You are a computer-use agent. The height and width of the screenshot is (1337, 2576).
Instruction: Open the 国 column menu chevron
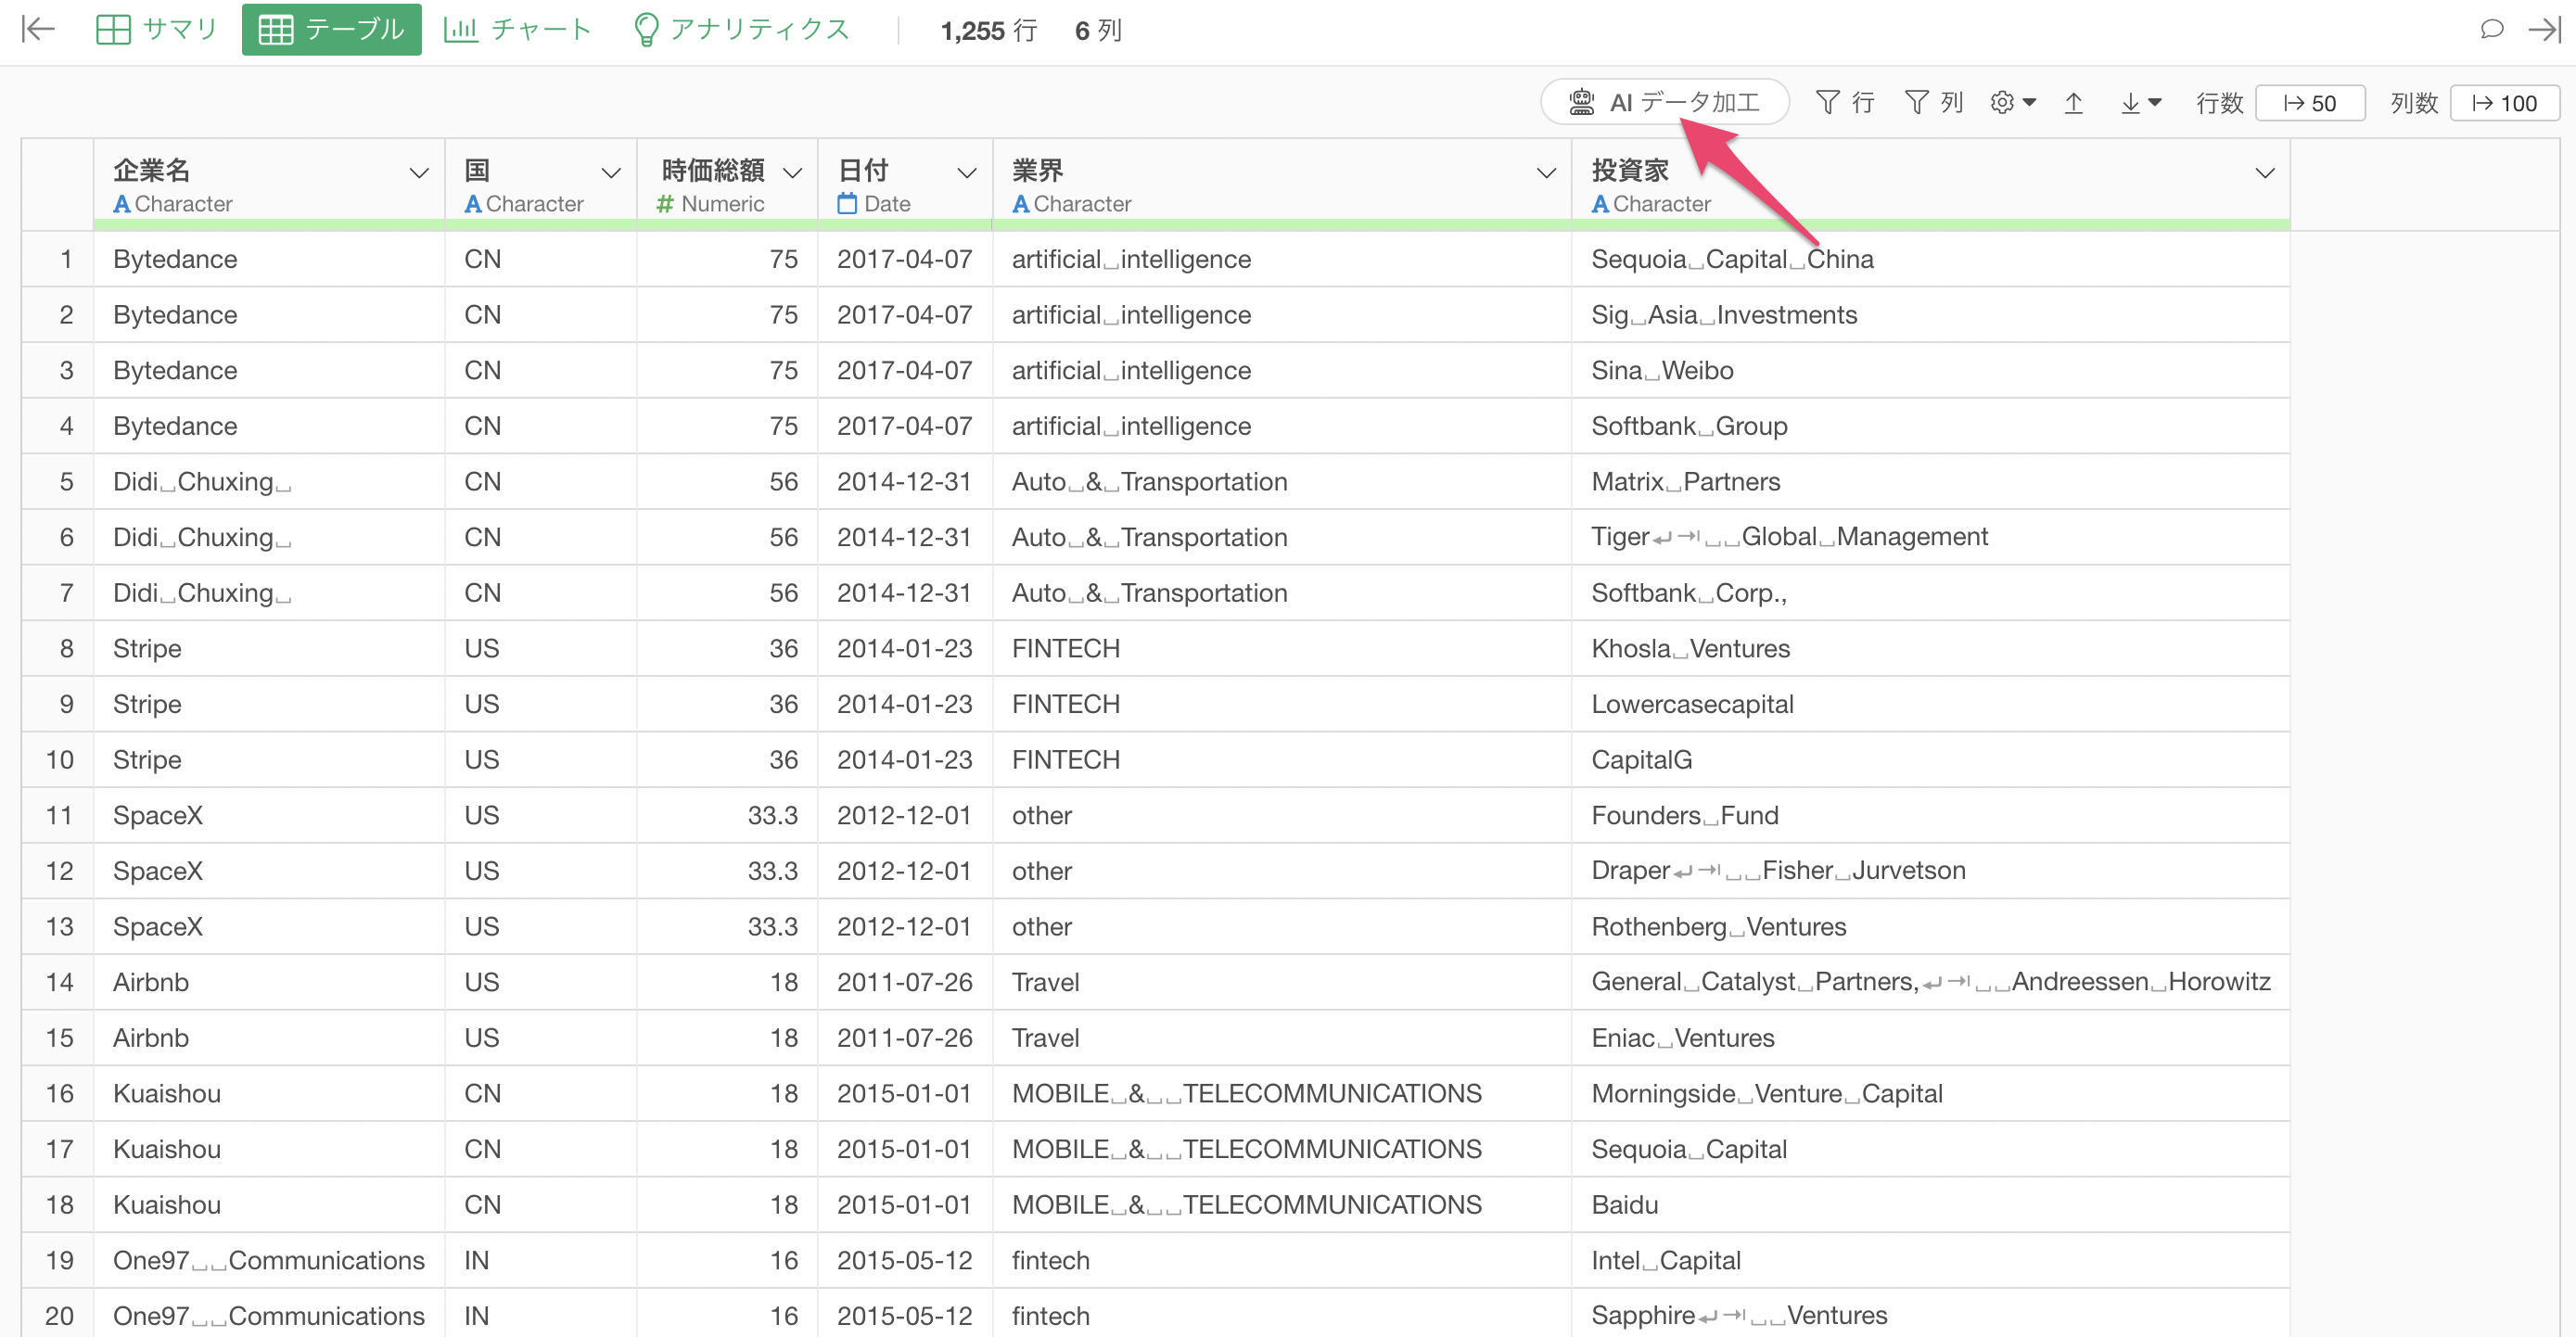tap(611, 173)
